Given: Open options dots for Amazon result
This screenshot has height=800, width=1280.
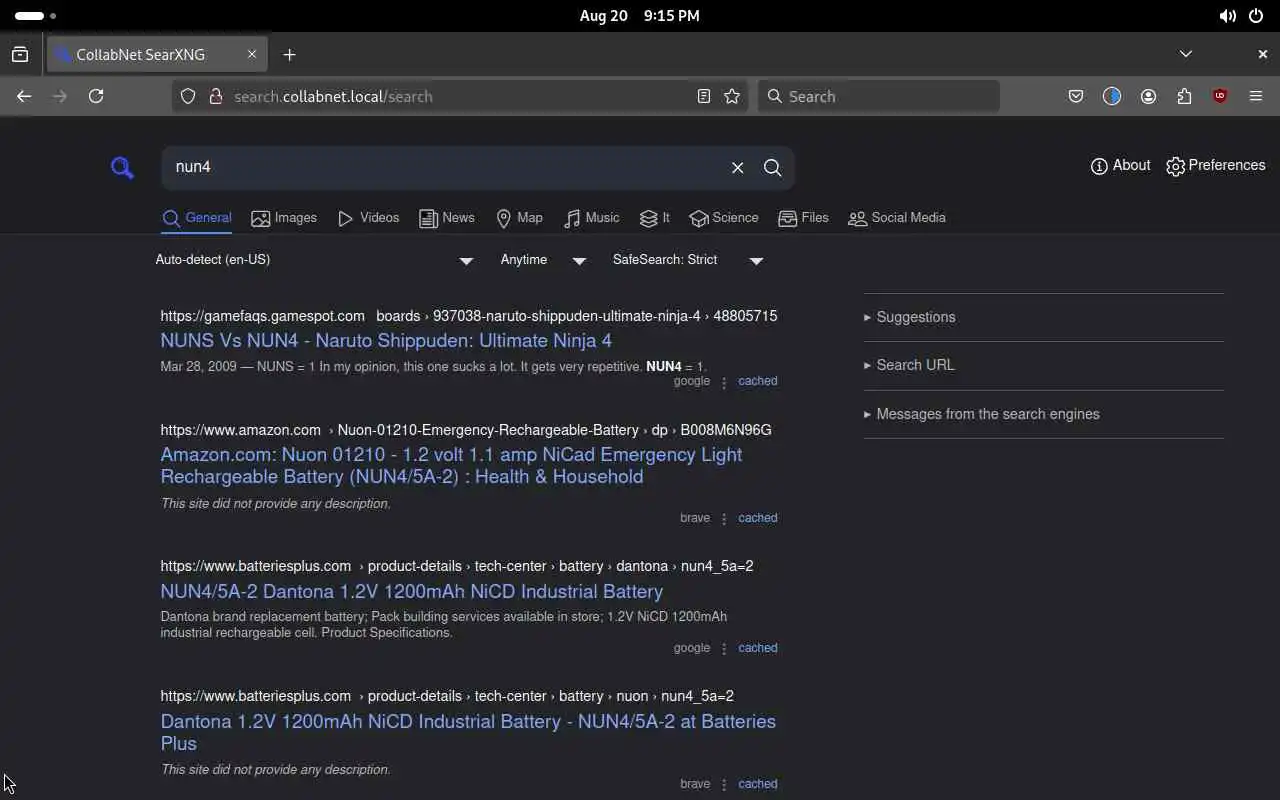Looking at the screenshot, I should tap(724, 519).
